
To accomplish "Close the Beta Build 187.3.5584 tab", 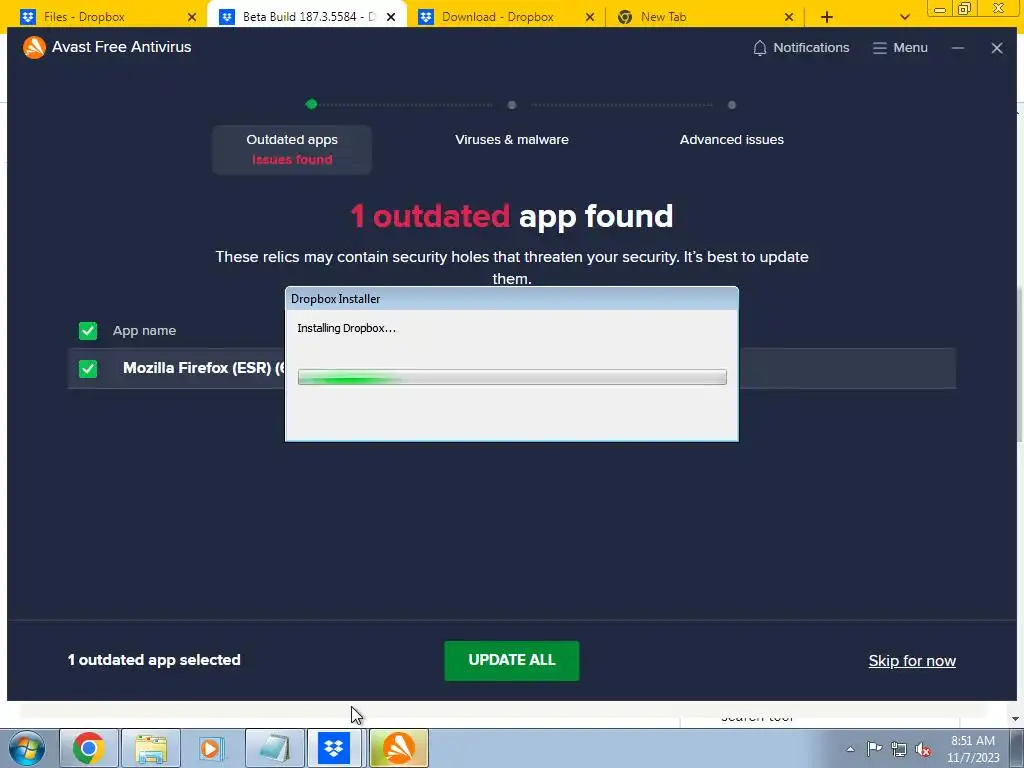I will coord(391,17).
